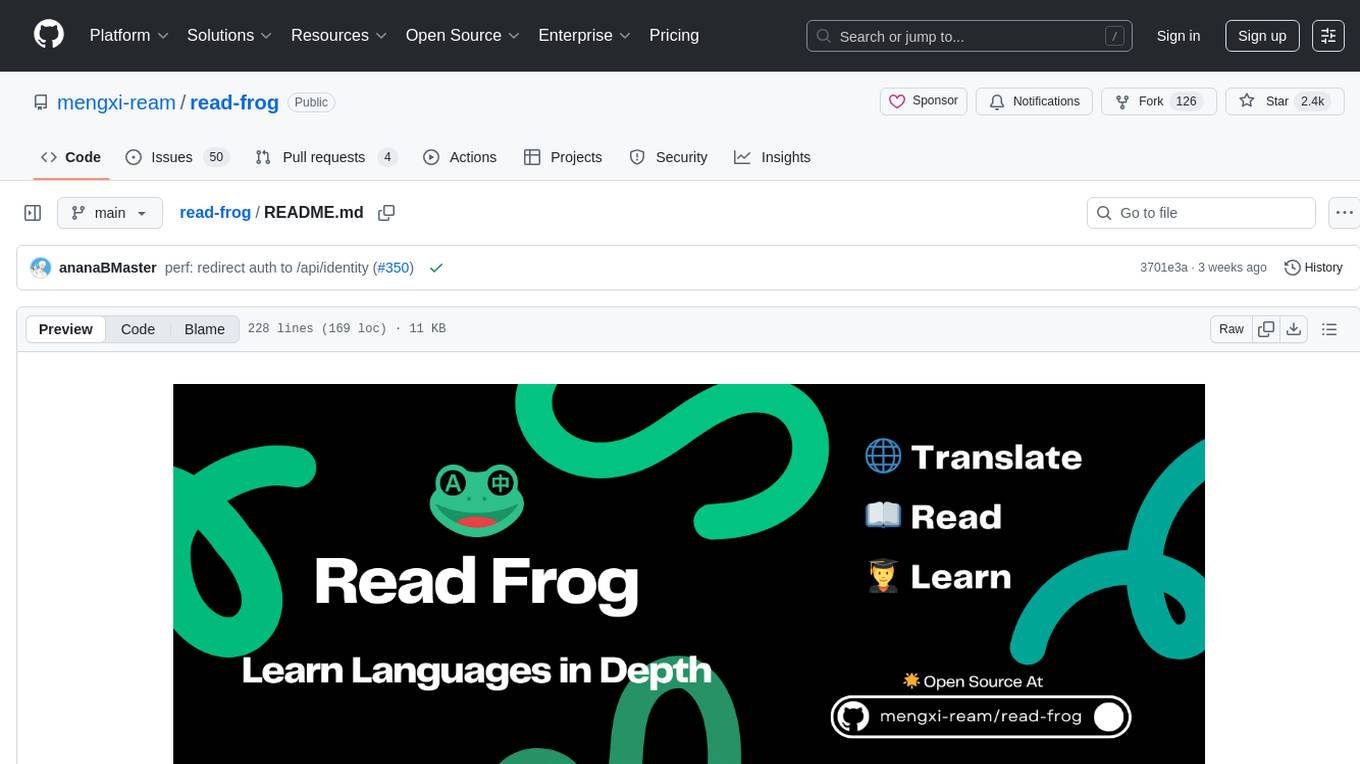Image resolution: width=1360 pixels, height=764 pixels.
Task: Open the read-frog repository title link
Action: point(234,102)
